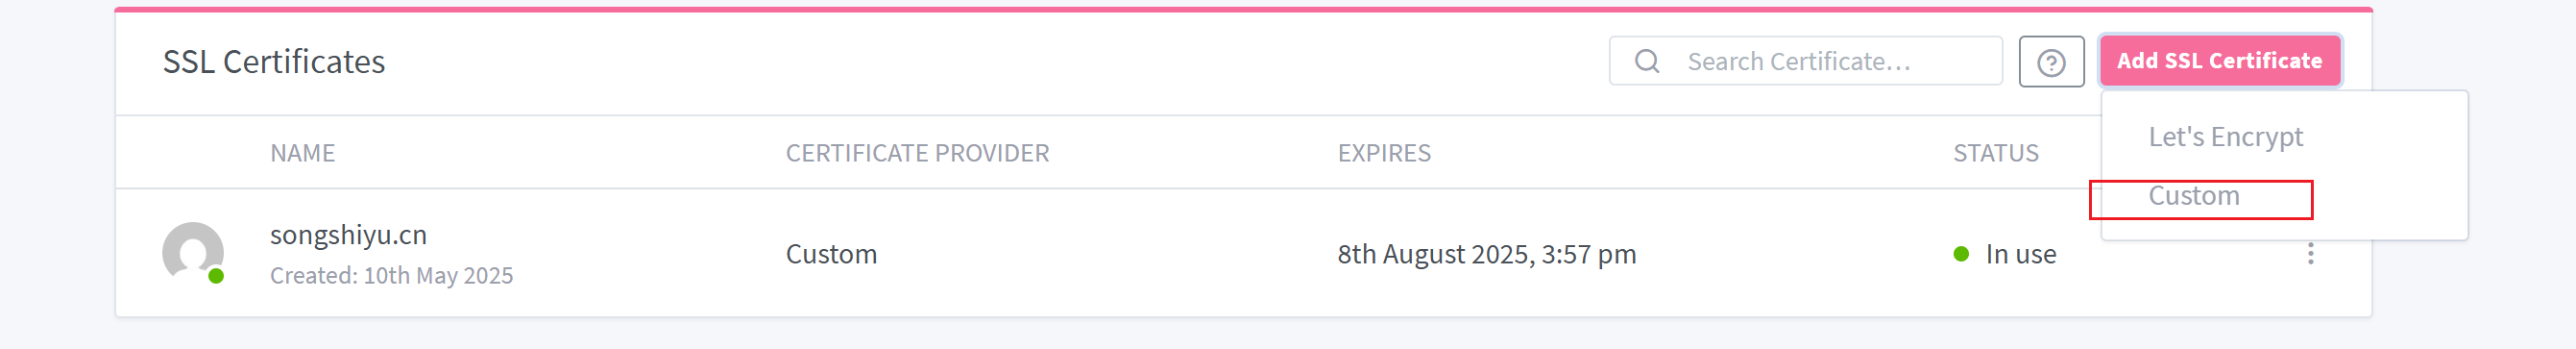Open the three-dot menu for songshiyu.cn
The height and width of the screenshot is (349, 2576).
2310,254
